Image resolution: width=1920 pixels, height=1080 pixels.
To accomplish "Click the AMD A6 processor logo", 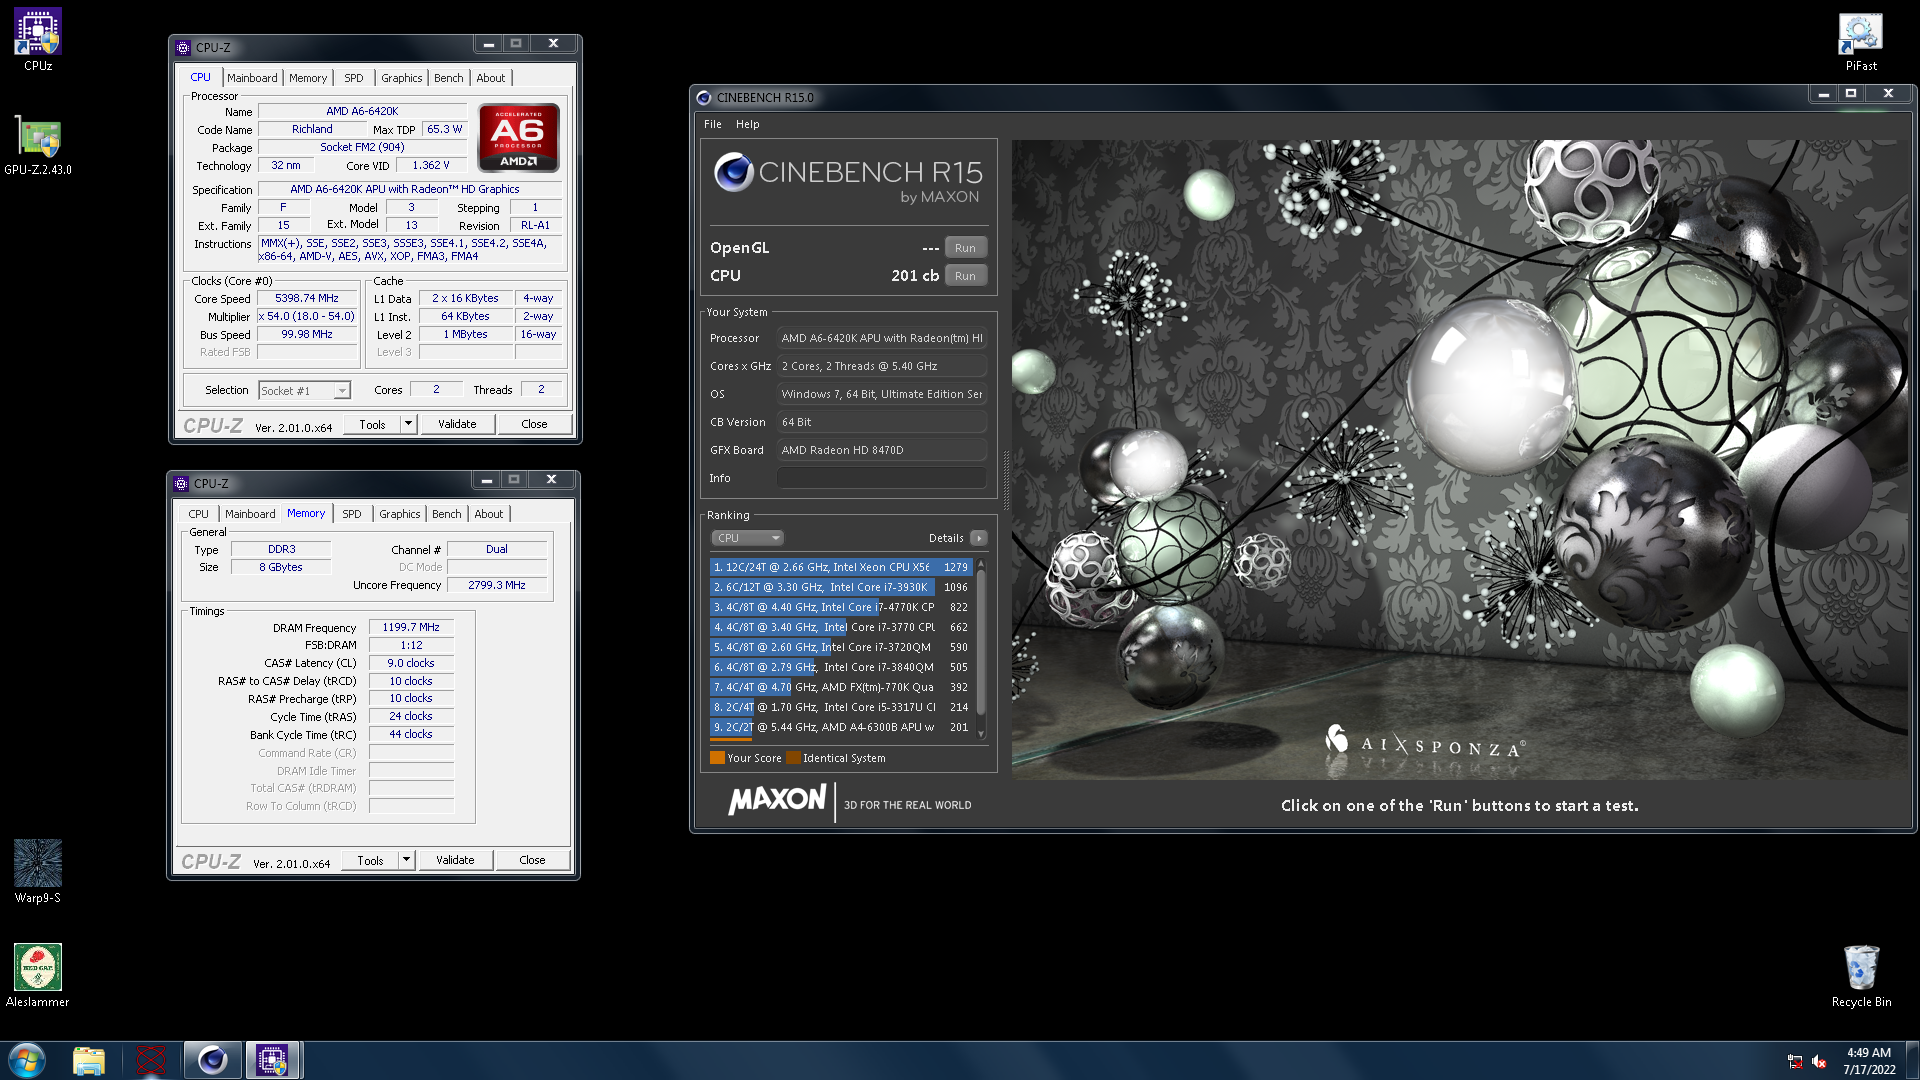I will point(518,137).
